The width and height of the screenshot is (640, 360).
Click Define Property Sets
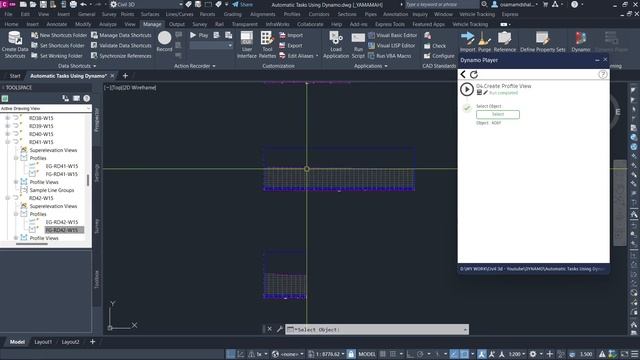click(542, 42)
